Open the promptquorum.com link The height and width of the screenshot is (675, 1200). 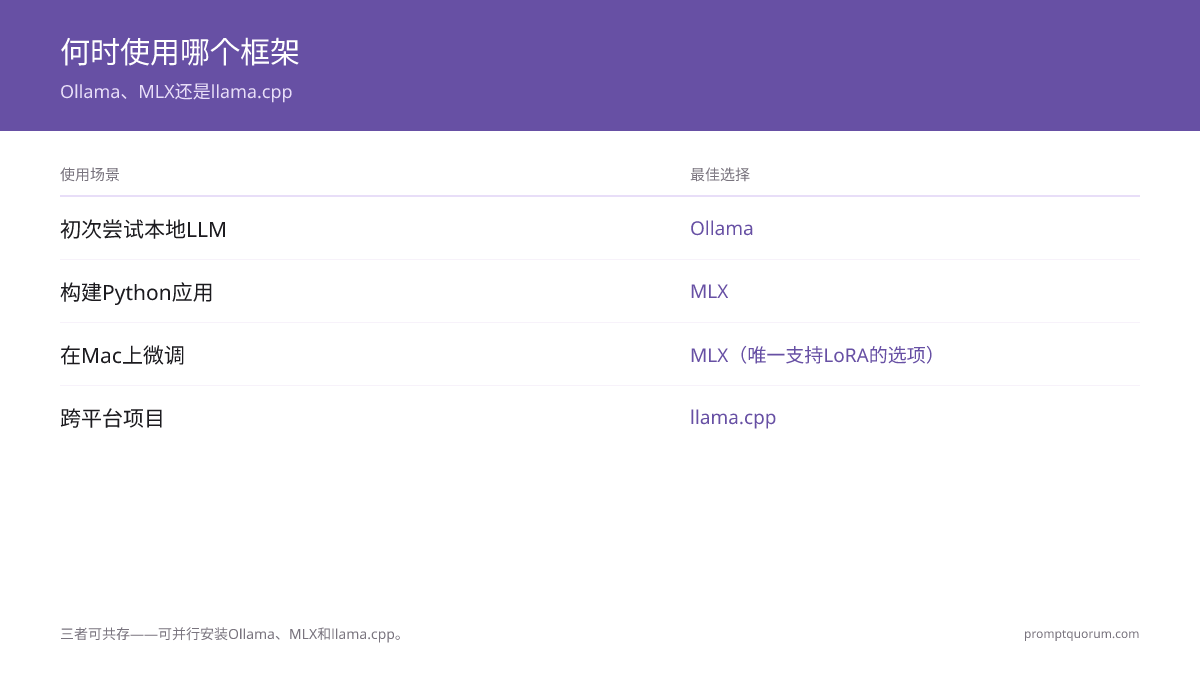click(x=1081, y=634)
